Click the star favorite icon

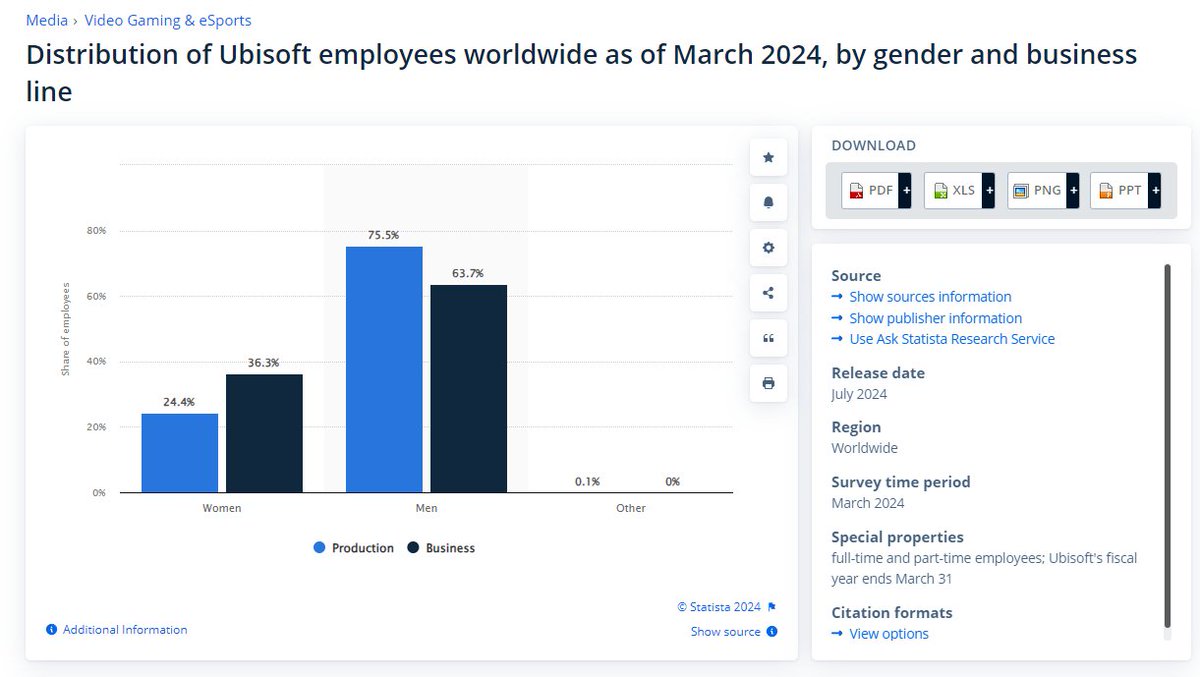point(768,157)
